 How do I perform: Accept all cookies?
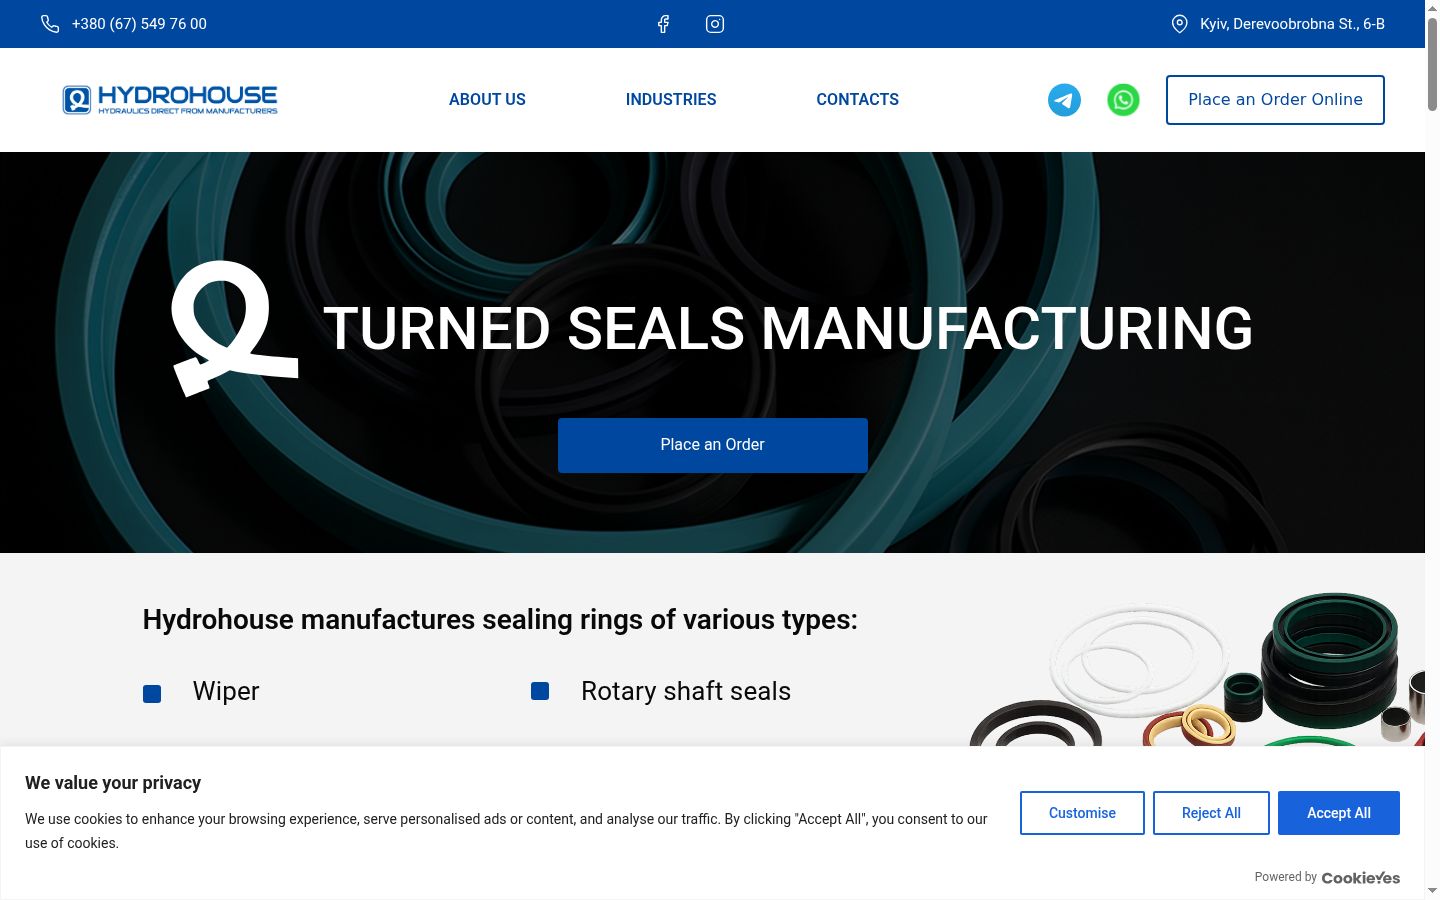tap(1339, 813)
